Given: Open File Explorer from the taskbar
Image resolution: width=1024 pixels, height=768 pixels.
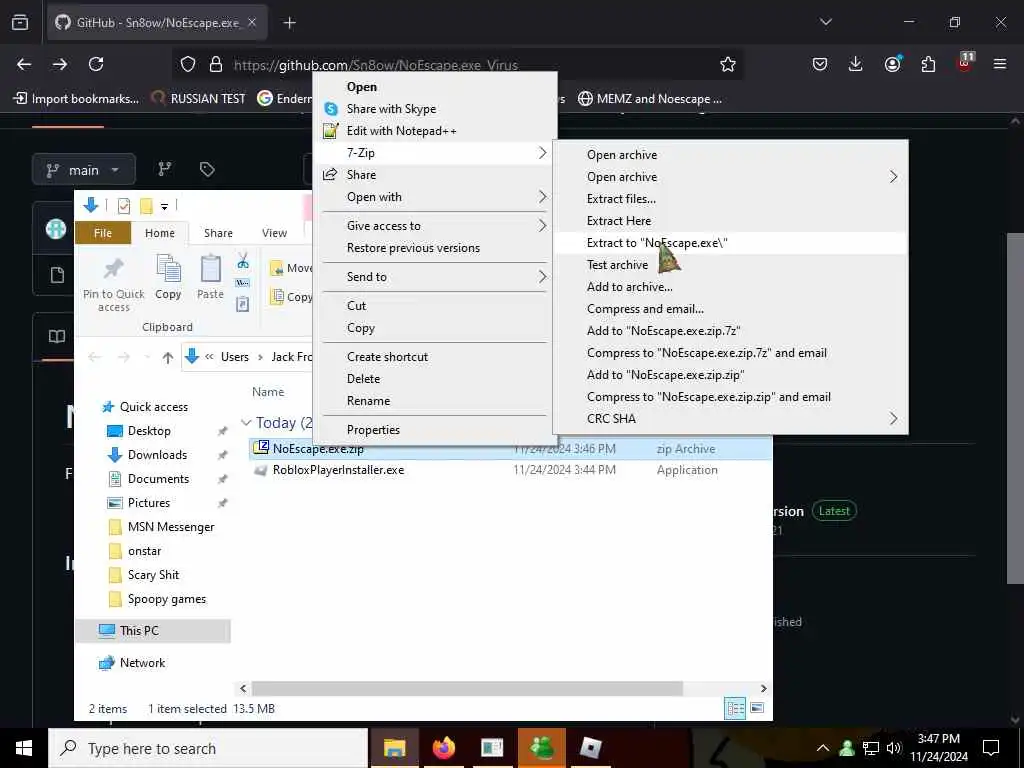Looking at the screenshot, I should (394, 748).
